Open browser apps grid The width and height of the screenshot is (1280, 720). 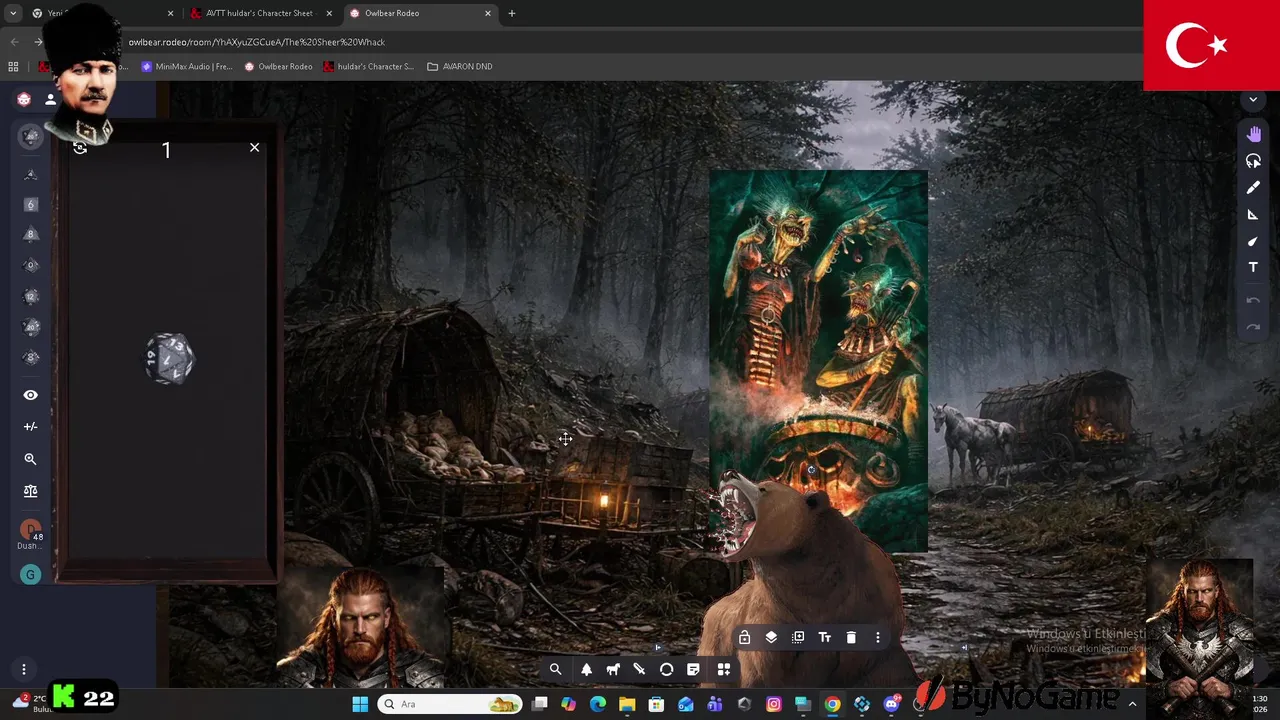point(14,66)
